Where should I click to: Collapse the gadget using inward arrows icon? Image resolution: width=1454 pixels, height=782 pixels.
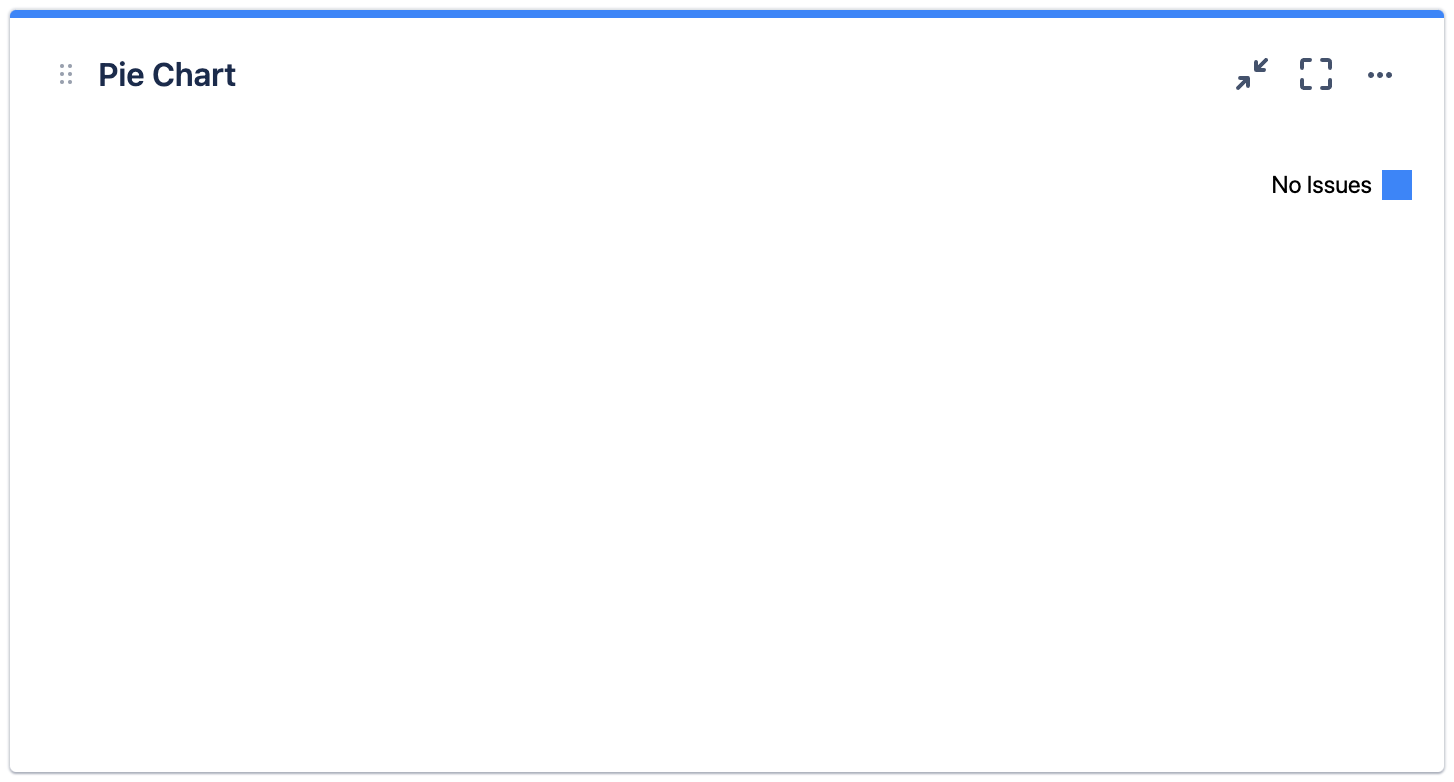coord(1251,75)
